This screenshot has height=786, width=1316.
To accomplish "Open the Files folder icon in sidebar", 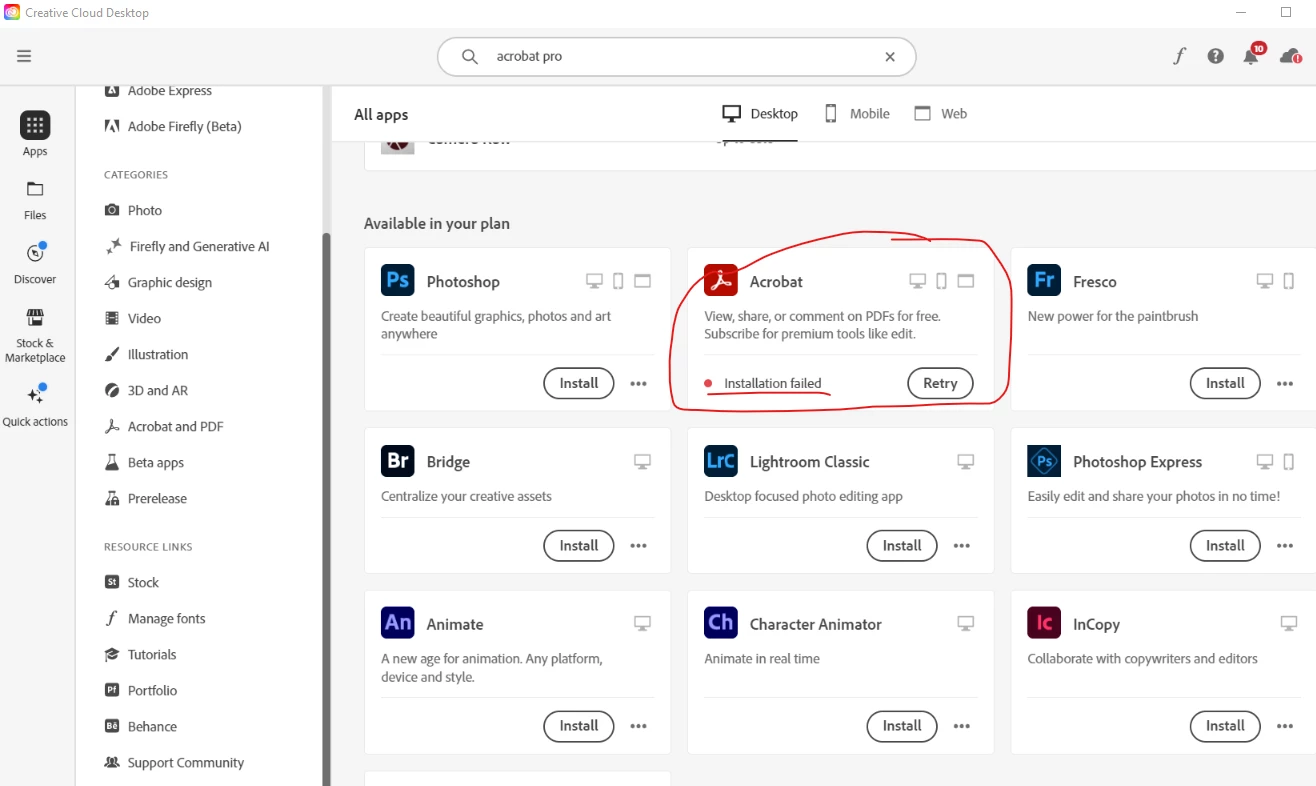I will [x=35, y=189].
